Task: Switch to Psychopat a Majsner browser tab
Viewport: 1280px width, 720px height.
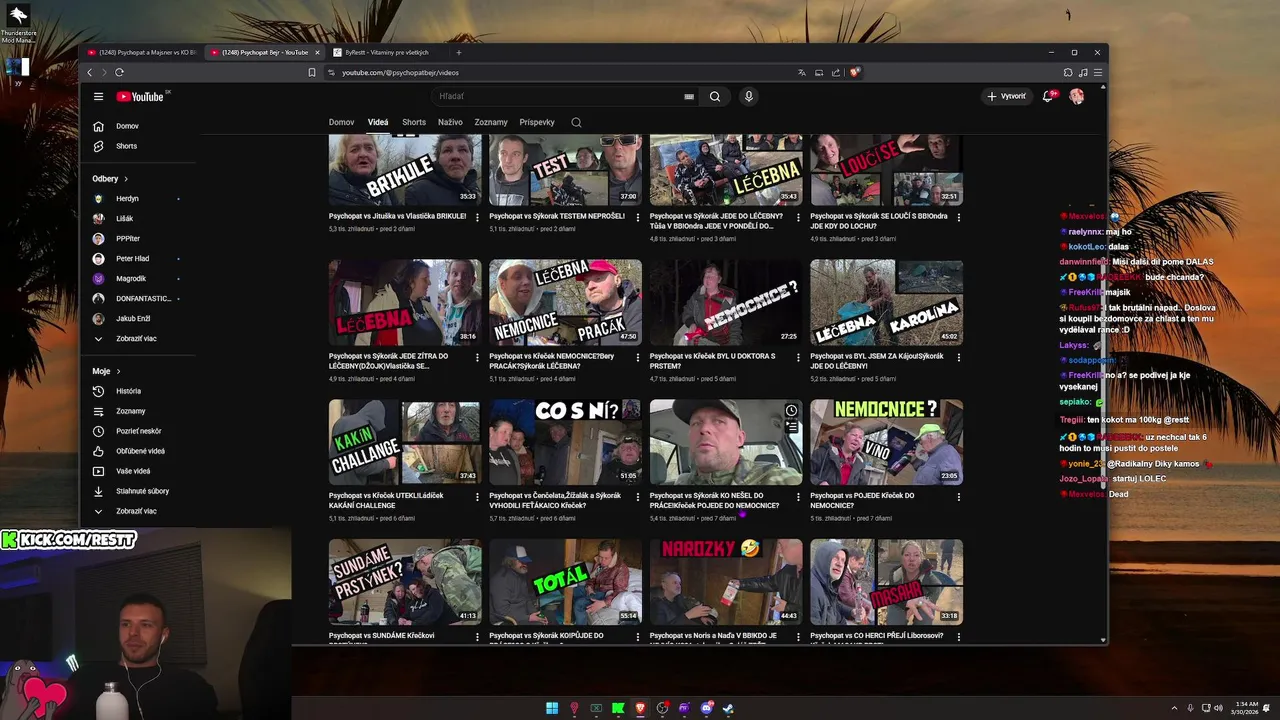Action: coord(141,52)
